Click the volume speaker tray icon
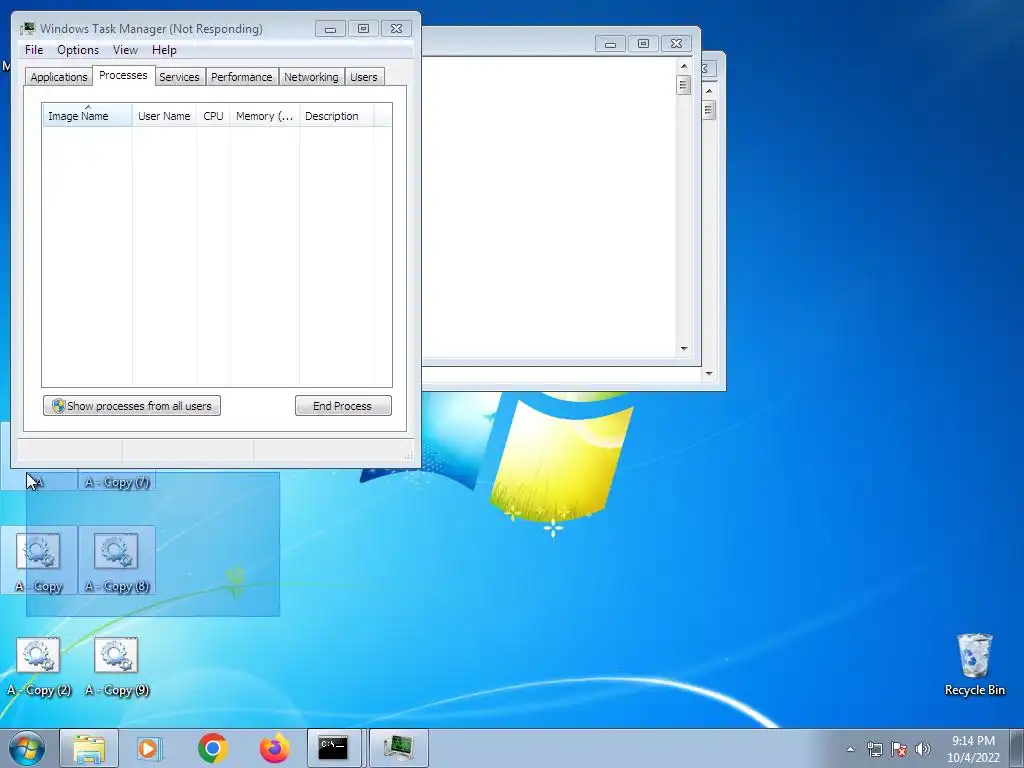The height and width of the screenshot is (768, 1024). tap(922, 749)
